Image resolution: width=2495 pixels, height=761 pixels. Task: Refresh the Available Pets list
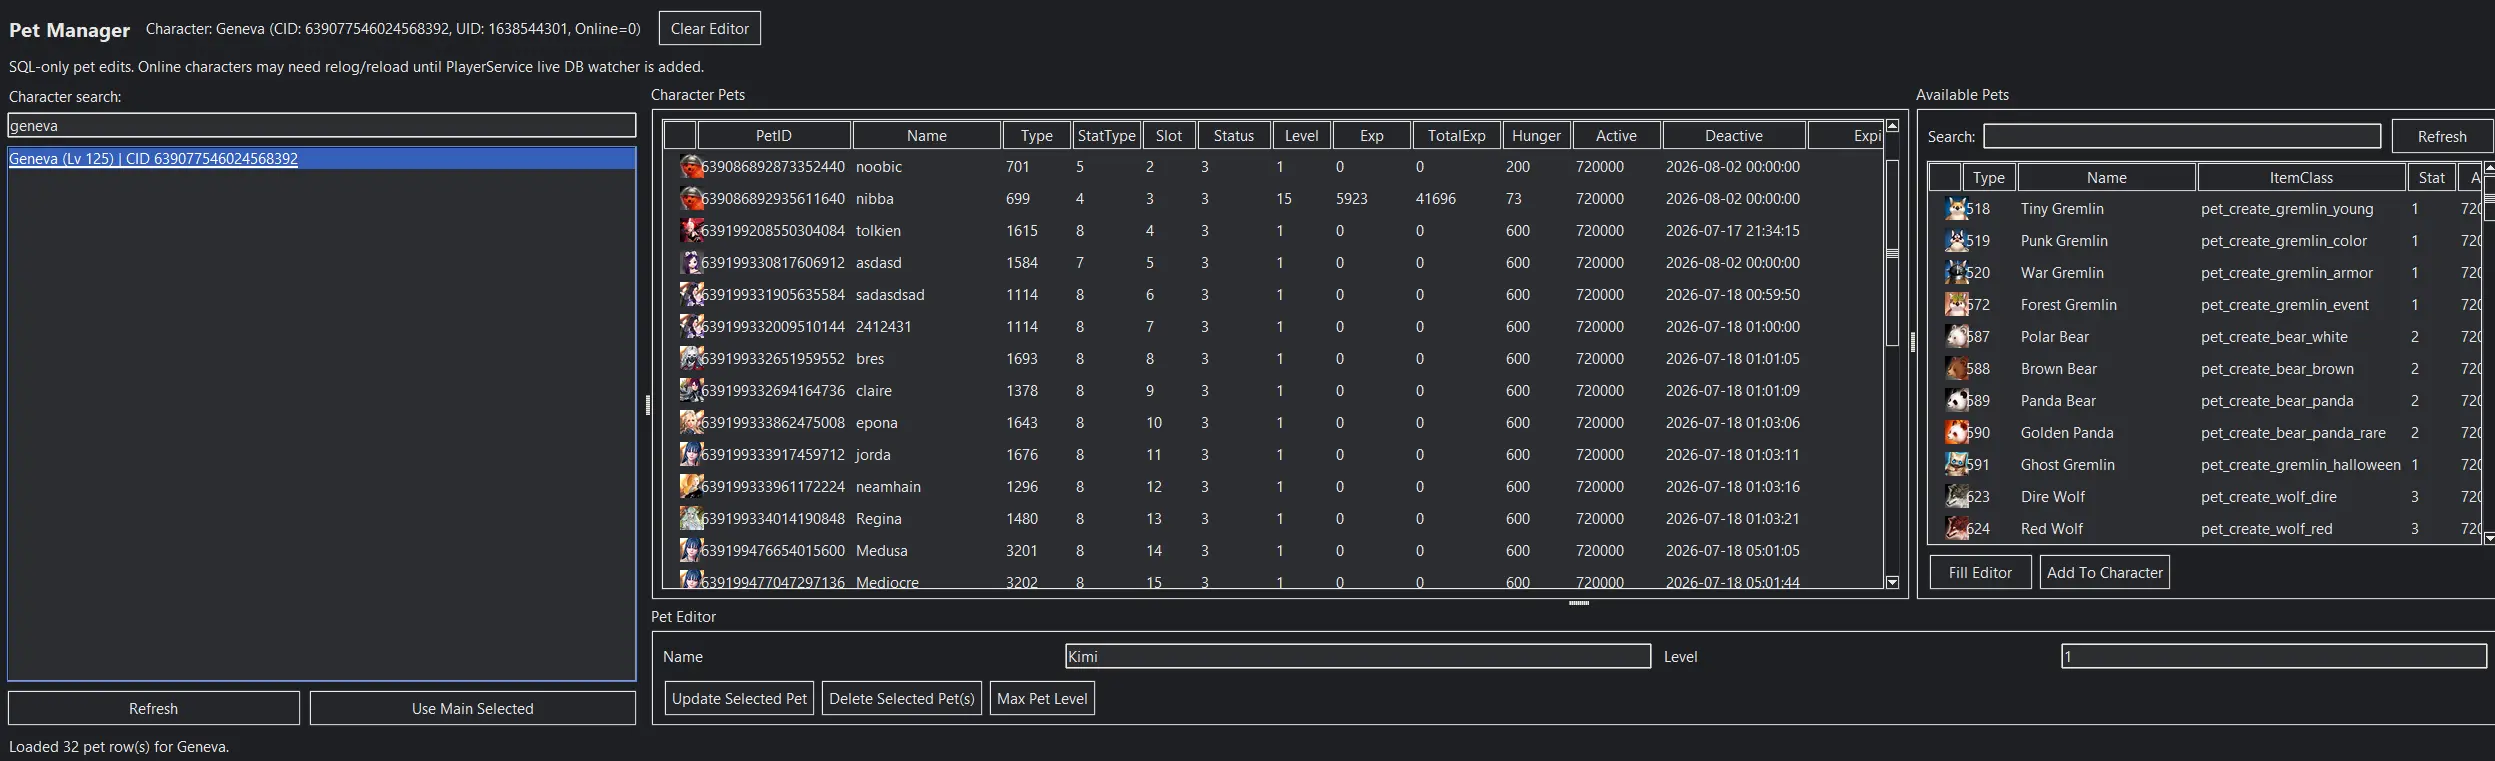coord(2442,137)
